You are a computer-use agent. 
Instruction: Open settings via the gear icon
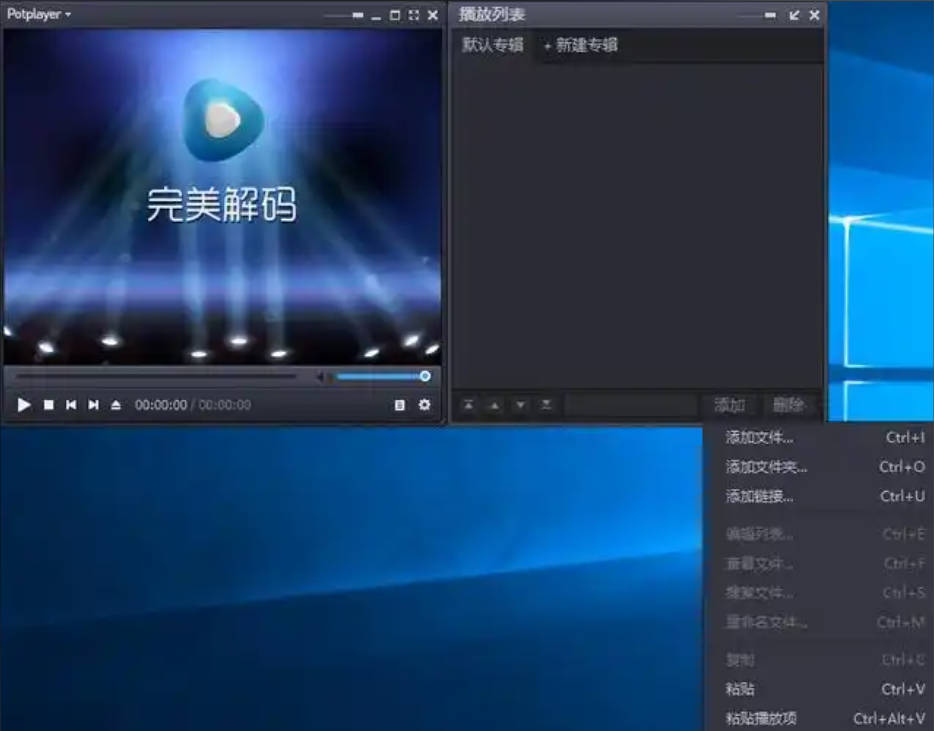pos(425,405)
